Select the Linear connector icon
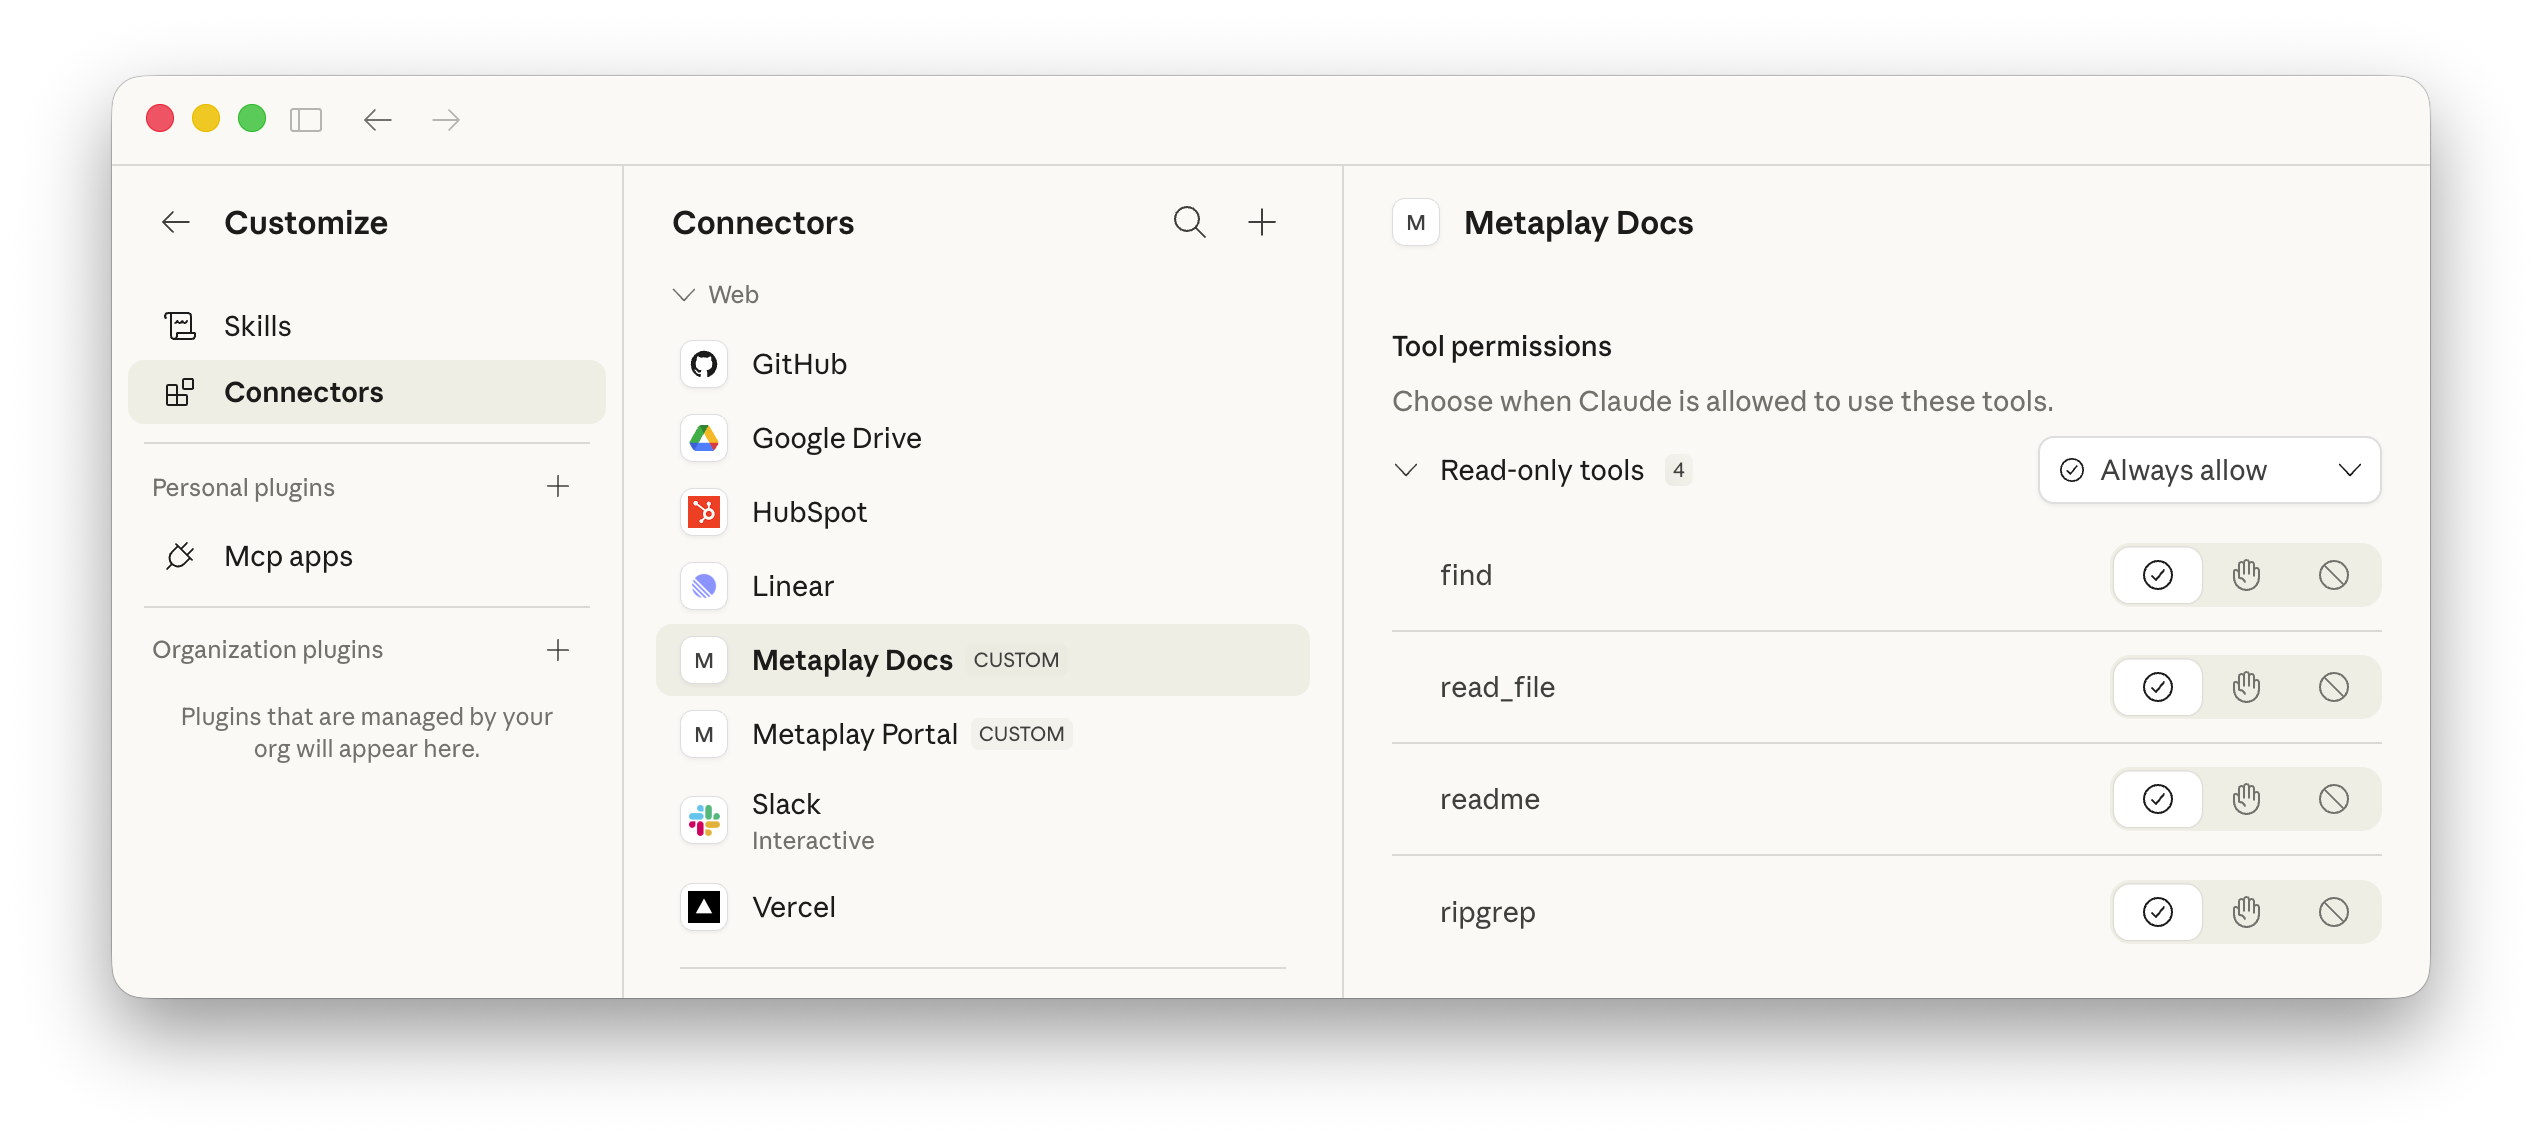2542x1146 pixels. pos(704,586)
